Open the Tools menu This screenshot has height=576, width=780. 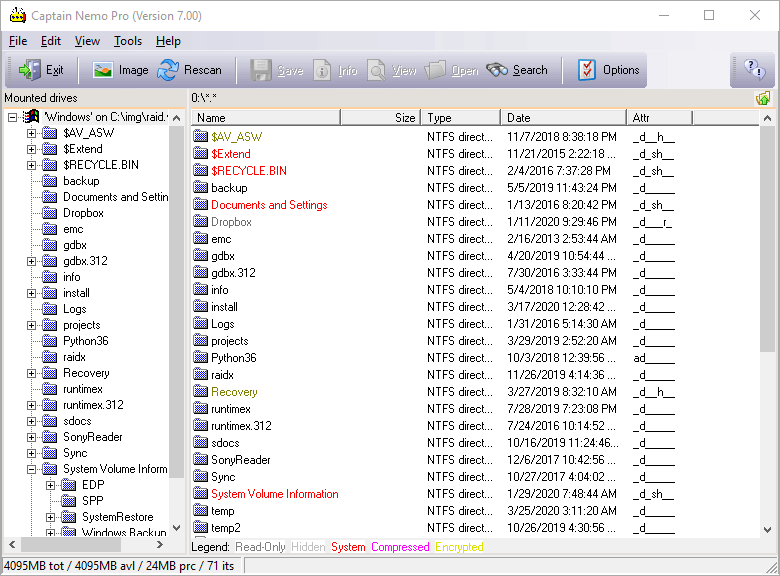pyautogui.click(x=128, y=41)
